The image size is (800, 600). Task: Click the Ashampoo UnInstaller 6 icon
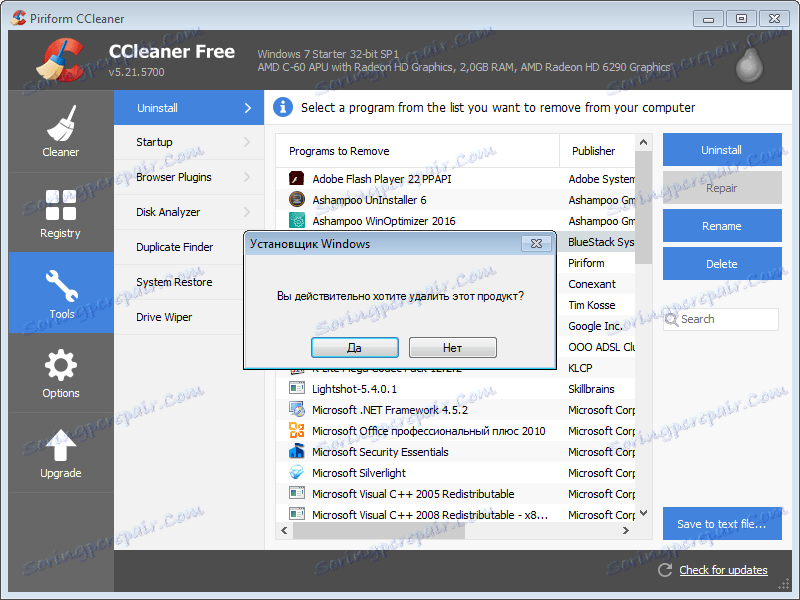click(296, 199)
